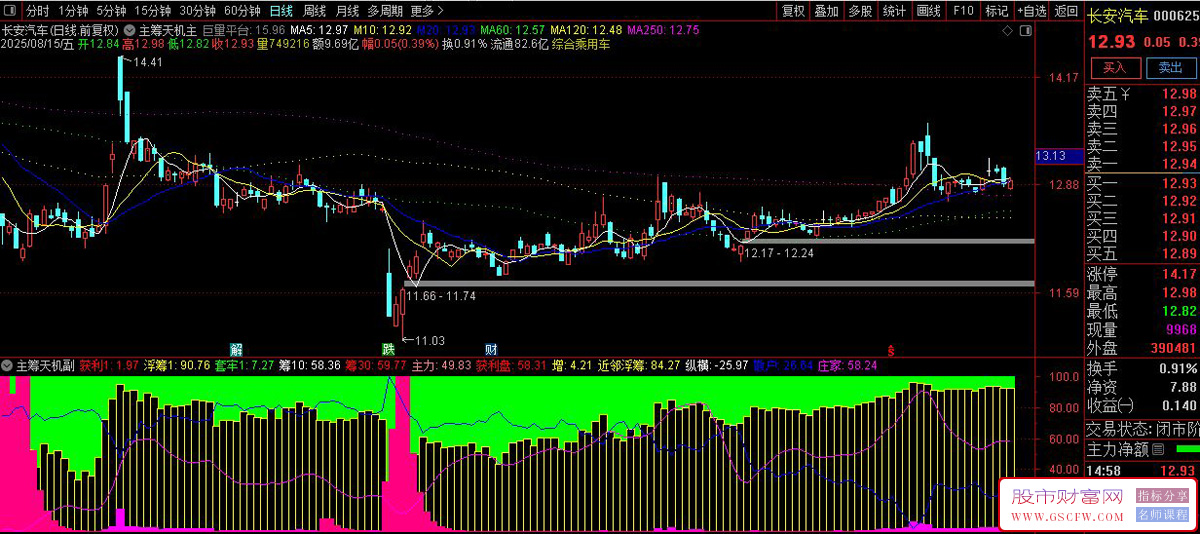Click the red § marker on the time axis
This screenshot has width=1200, height=534.
pos(890,350)
